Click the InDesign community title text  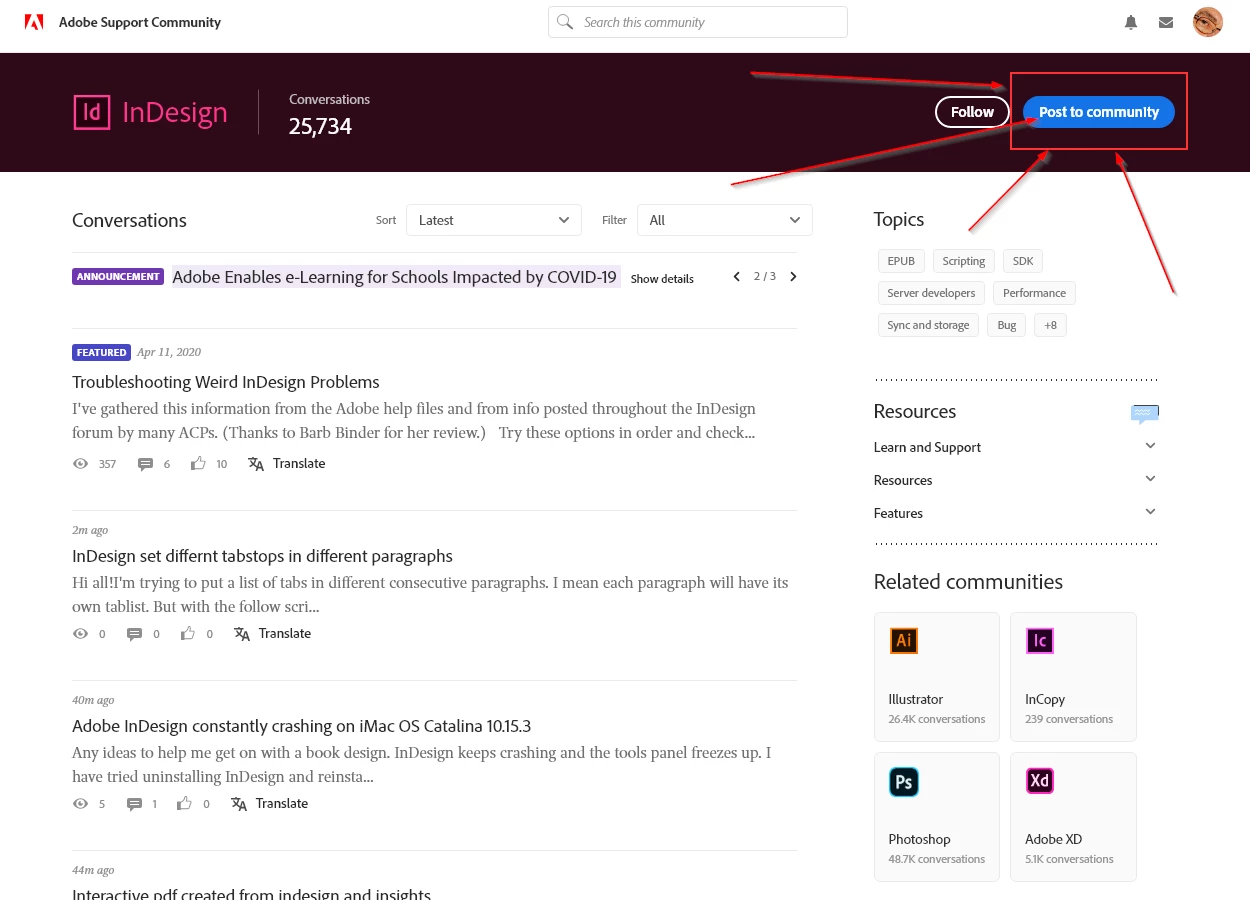click(175, 113)
